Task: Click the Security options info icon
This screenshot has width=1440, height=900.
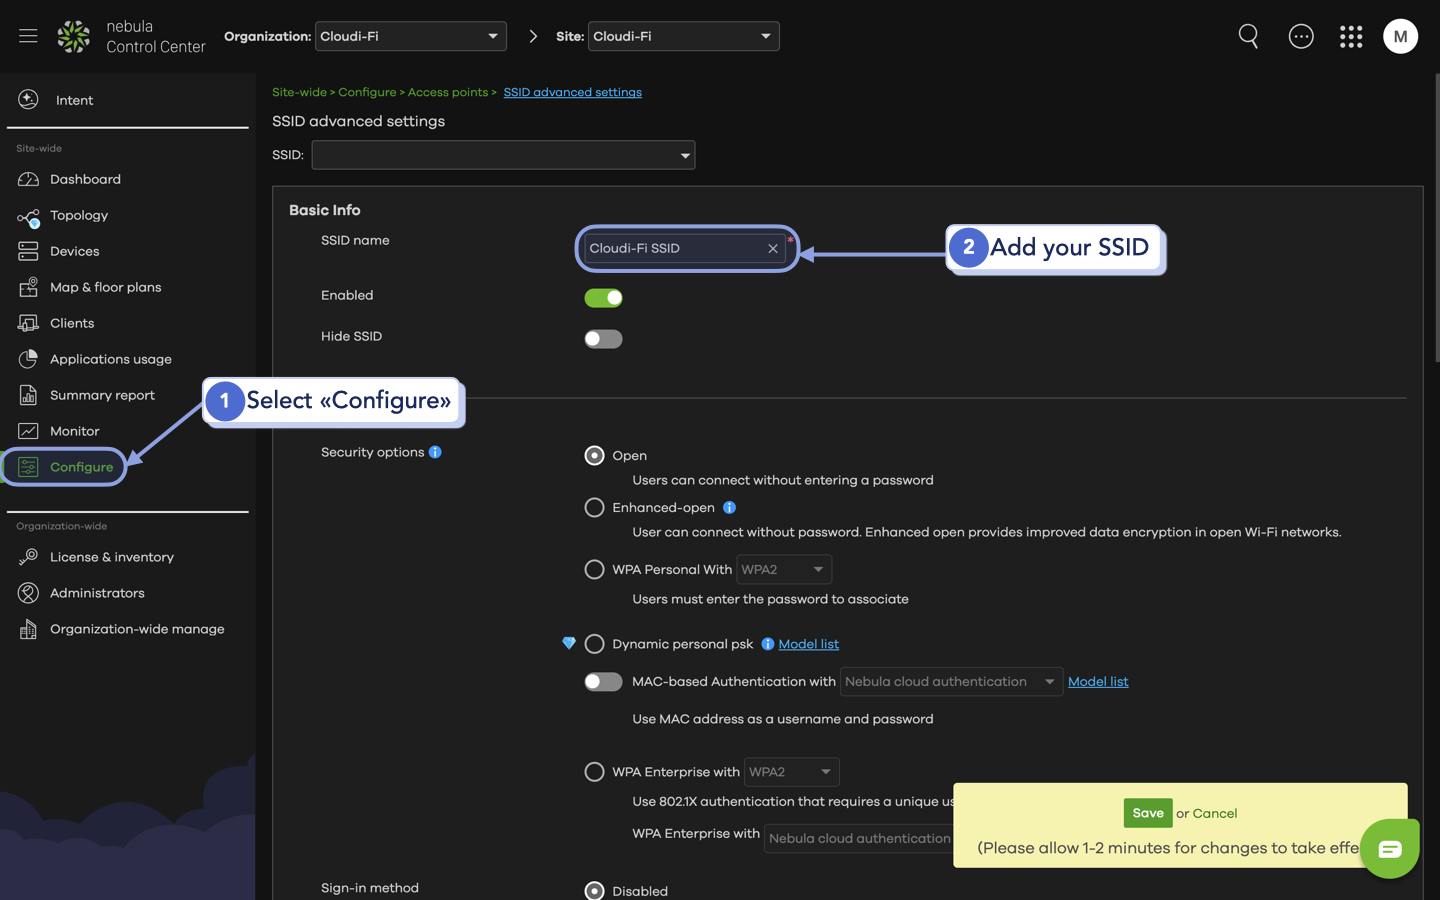Action: point(435,452)
